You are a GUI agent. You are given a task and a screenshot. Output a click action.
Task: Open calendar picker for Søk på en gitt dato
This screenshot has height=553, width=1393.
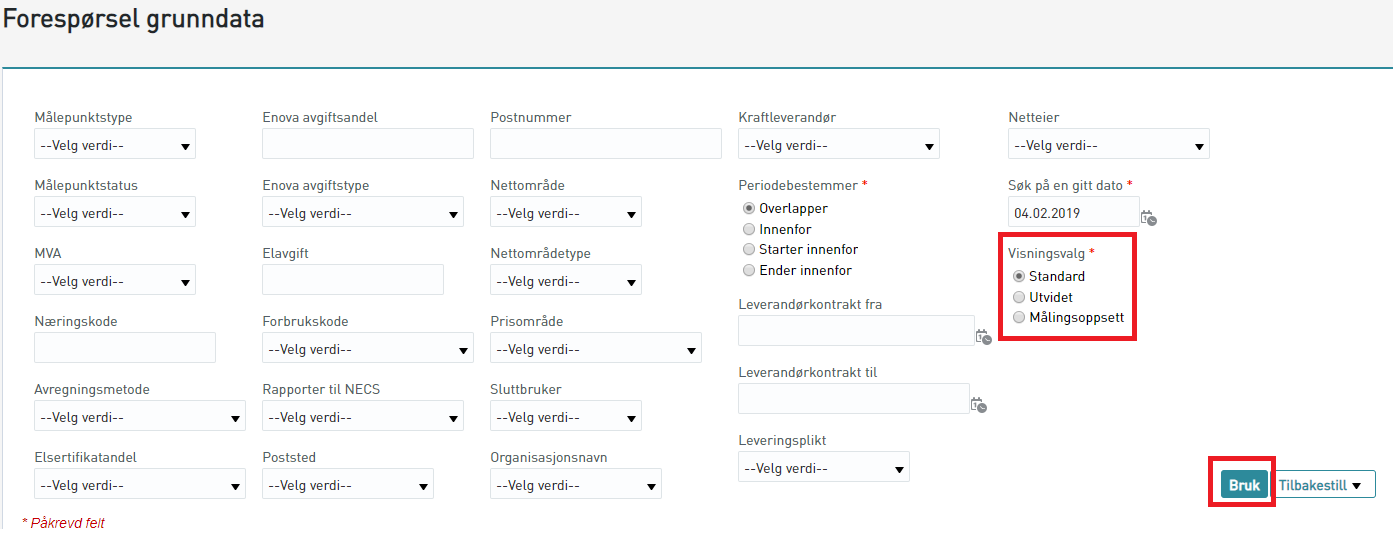point(1149,217)
